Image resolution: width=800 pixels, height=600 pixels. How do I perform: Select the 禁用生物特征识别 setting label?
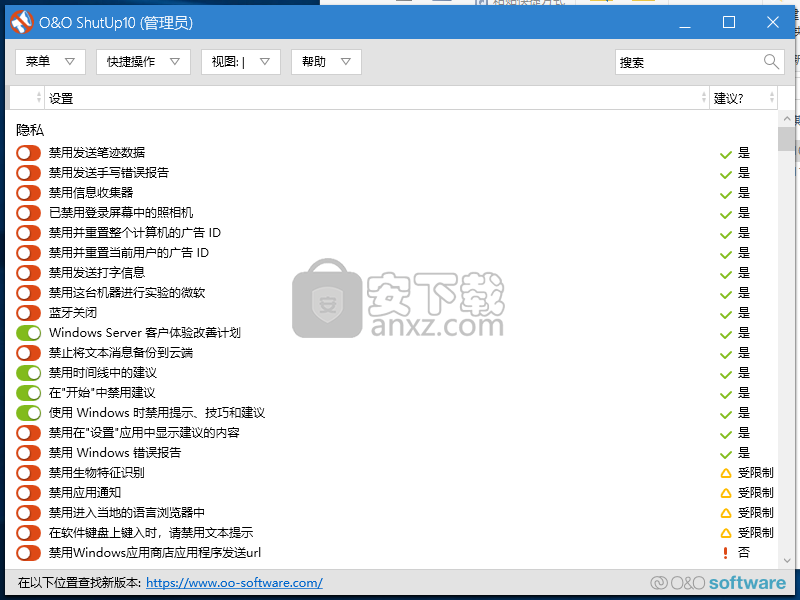tap(96, 472)
